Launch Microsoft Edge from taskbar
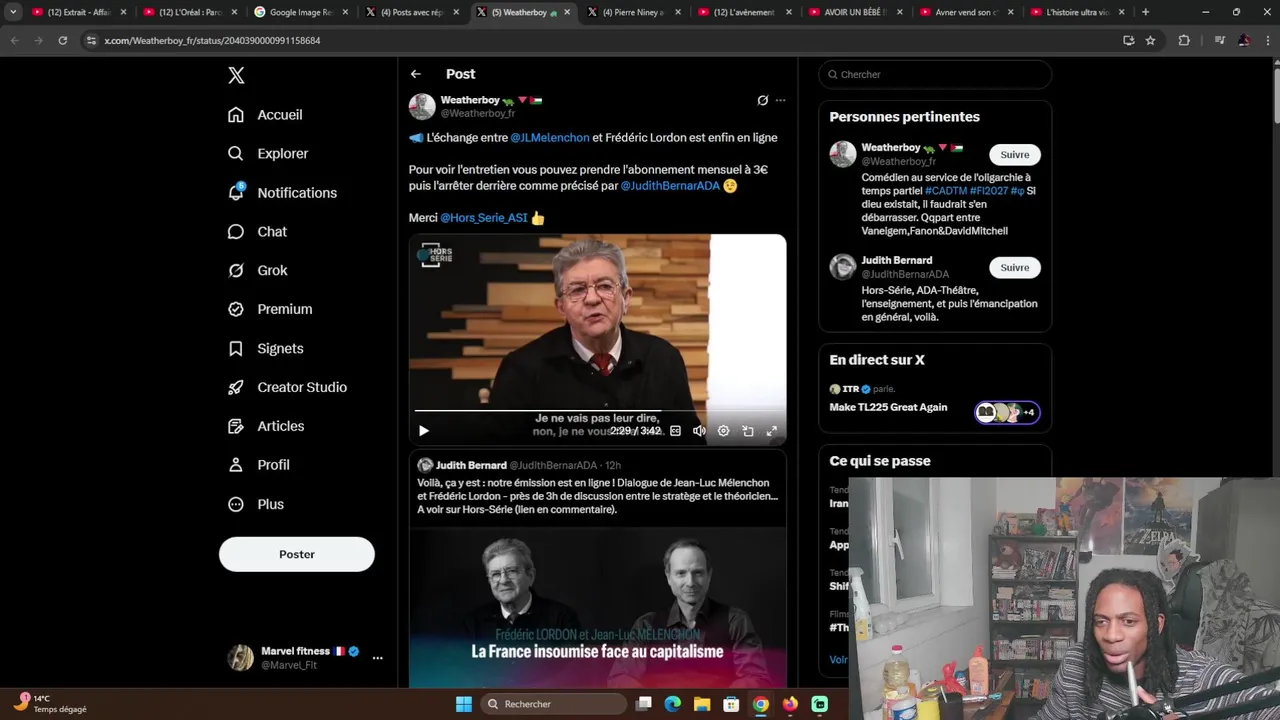The height and width of the screenshot is (720, 1280). (673, 704)
